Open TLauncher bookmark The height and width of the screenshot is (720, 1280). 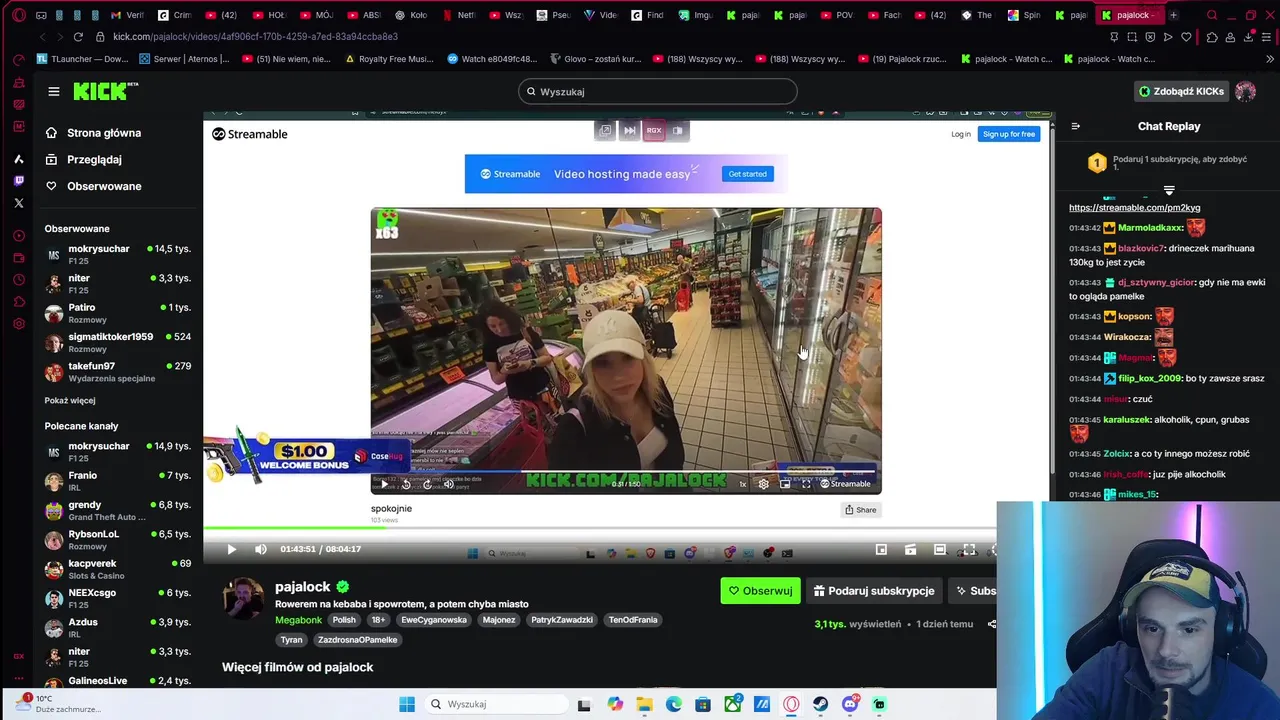pos(82,59)
